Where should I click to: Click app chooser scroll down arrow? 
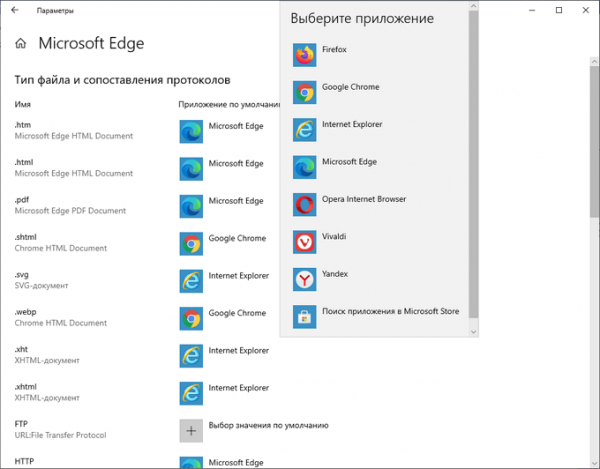473,332
